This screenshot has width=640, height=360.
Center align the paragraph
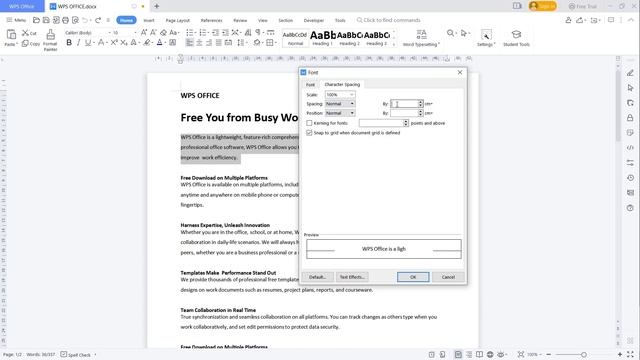[199, 42]
